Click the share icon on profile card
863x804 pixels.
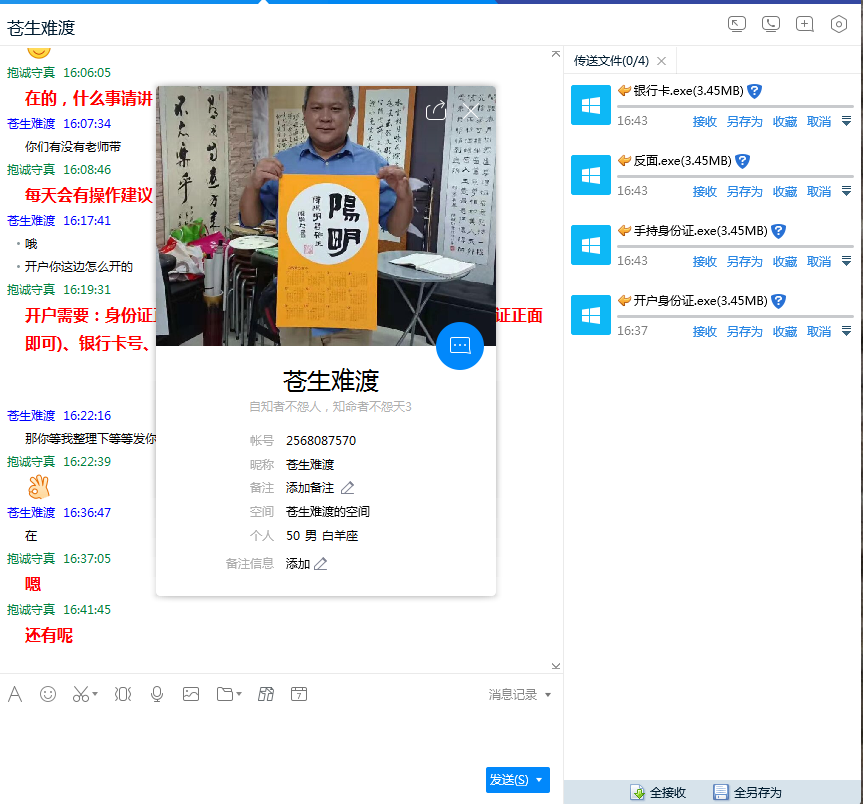click(x=435, y=111)
